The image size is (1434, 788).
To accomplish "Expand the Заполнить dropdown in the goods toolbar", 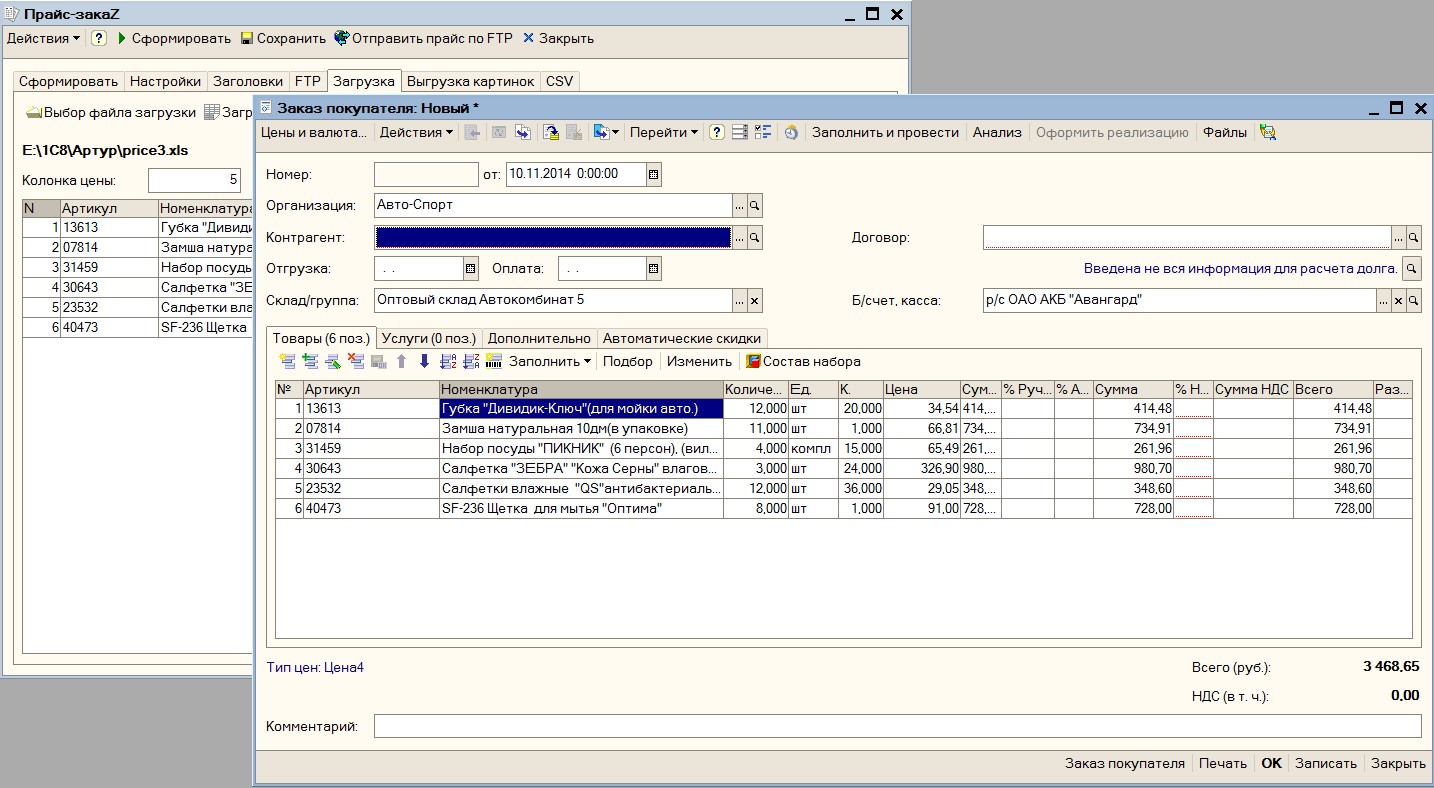I will click(550, 362).
